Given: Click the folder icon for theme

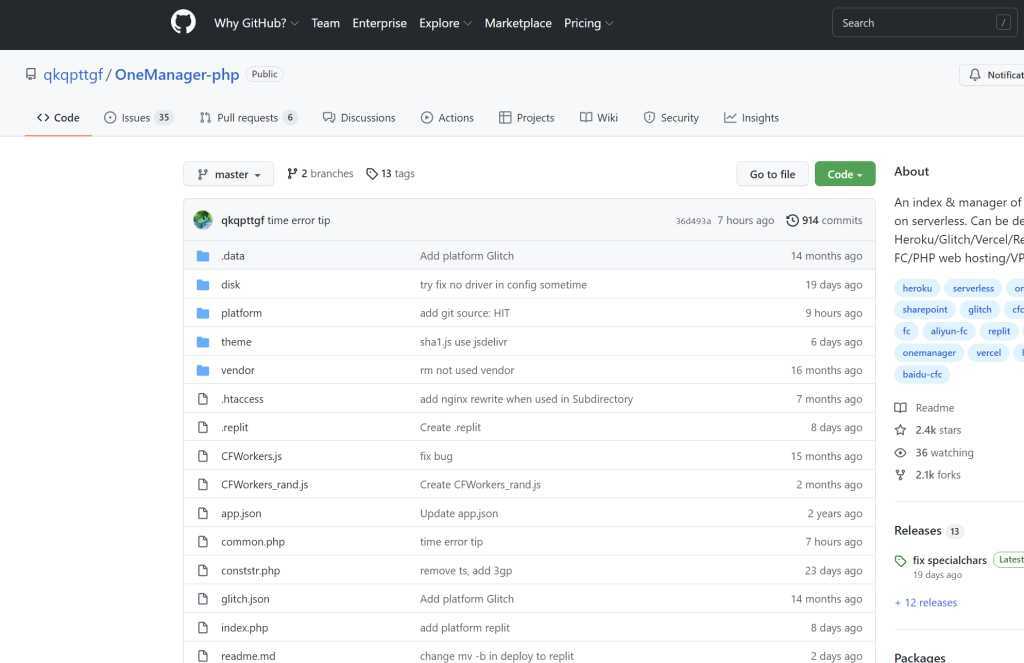Looking at the screenshot, I should point(203,342).
